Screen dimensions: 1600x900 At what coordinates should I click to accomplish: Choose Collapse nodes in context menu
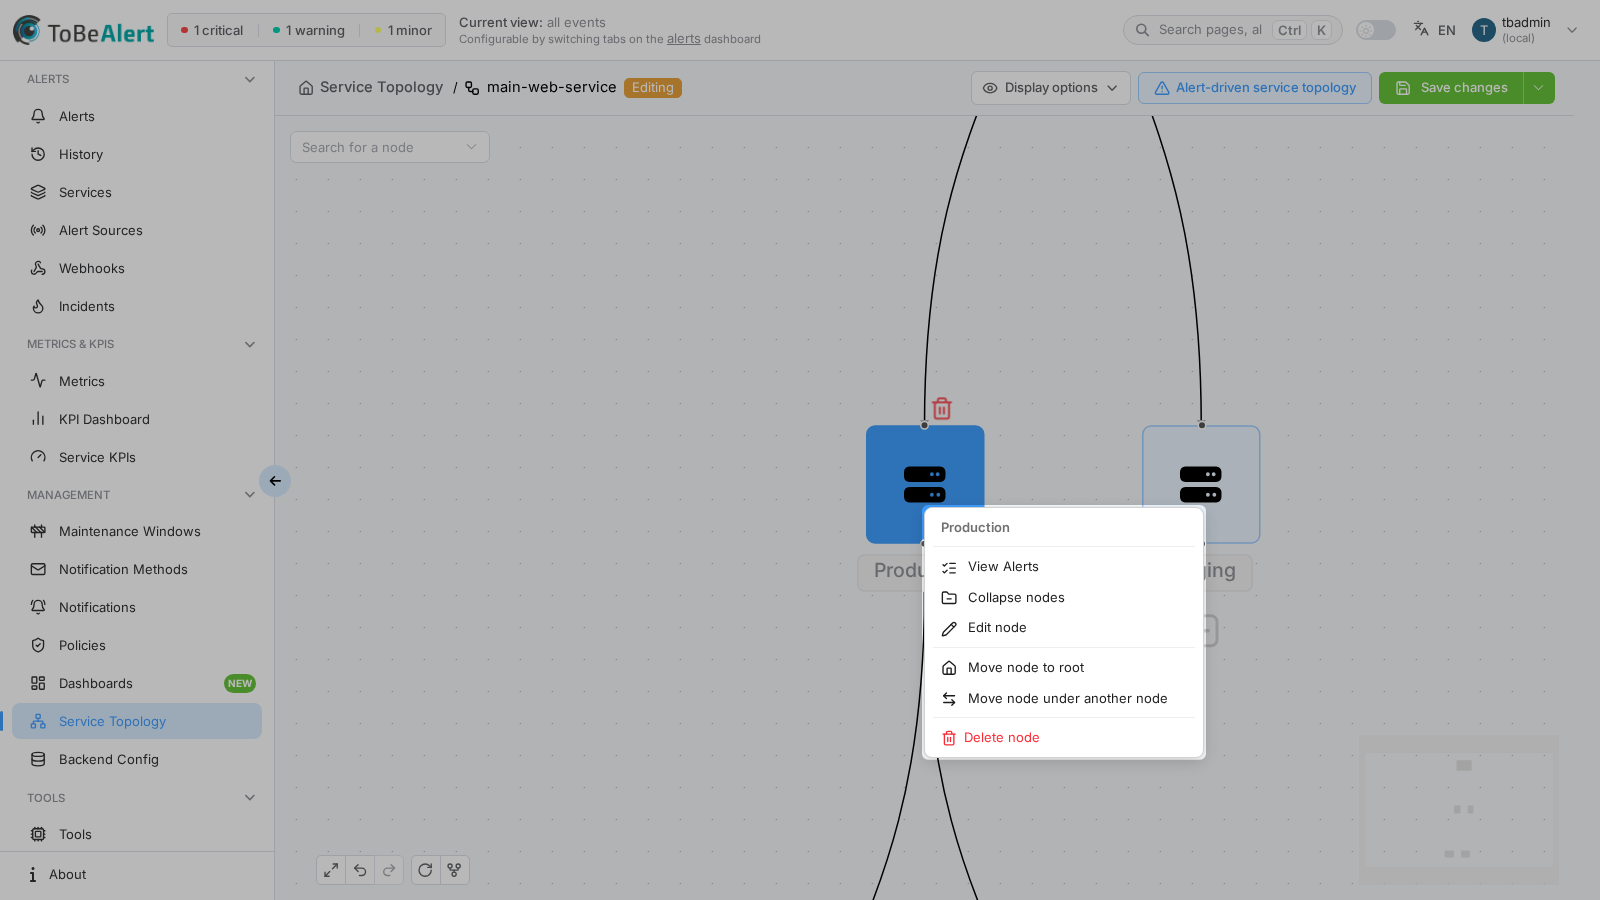click(x=1064, y=598)
